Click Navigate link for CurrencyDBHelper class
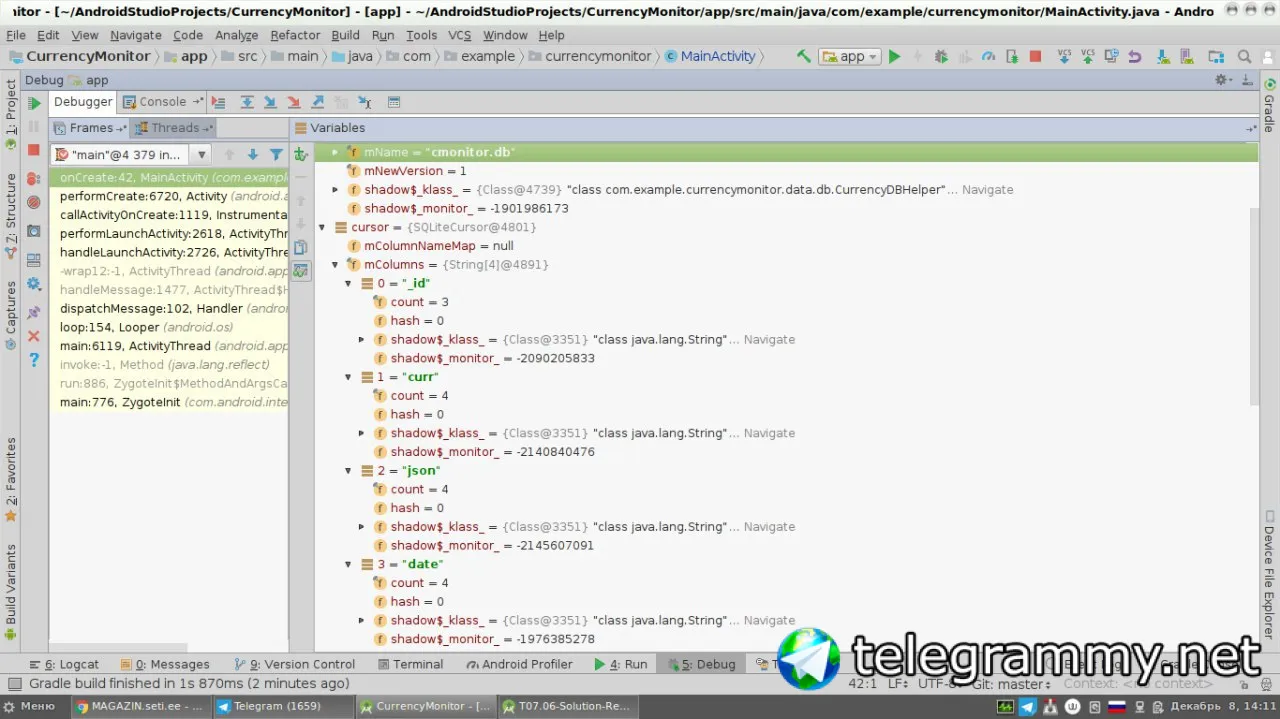Screen dimensions: 1280x719 987,190
